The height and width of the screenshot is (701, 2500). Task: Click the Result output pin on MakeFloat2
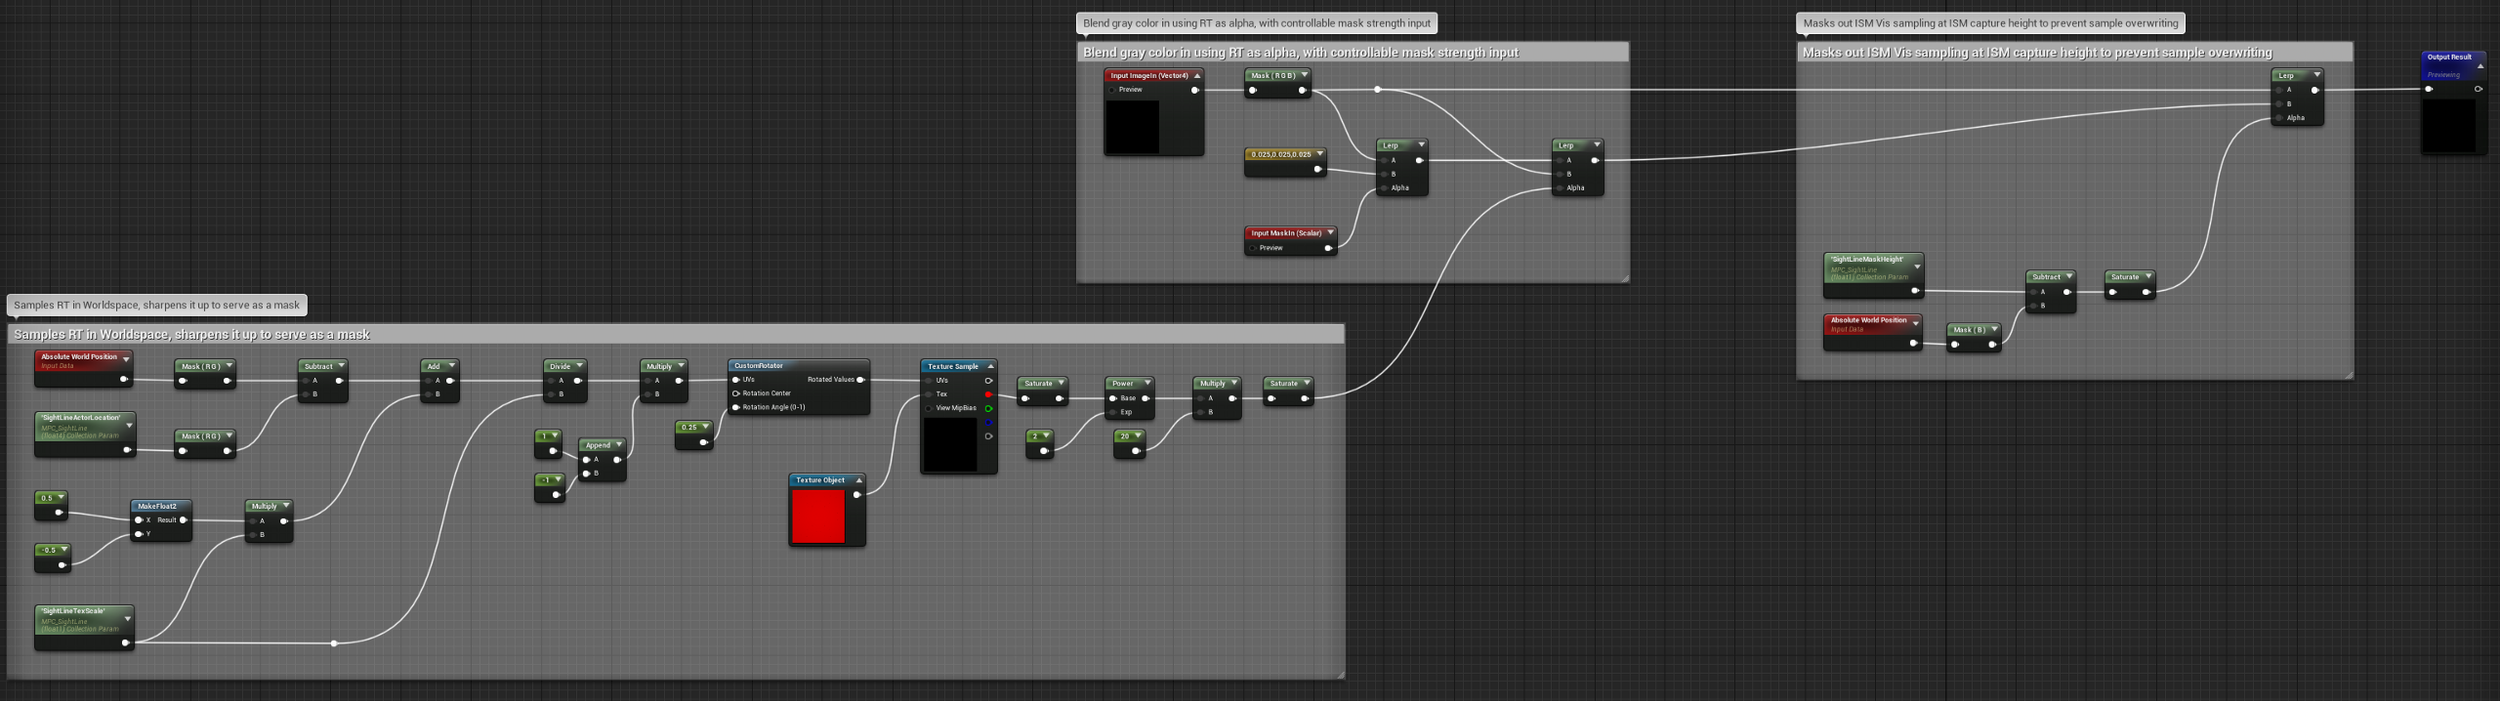tap(183, 521)
